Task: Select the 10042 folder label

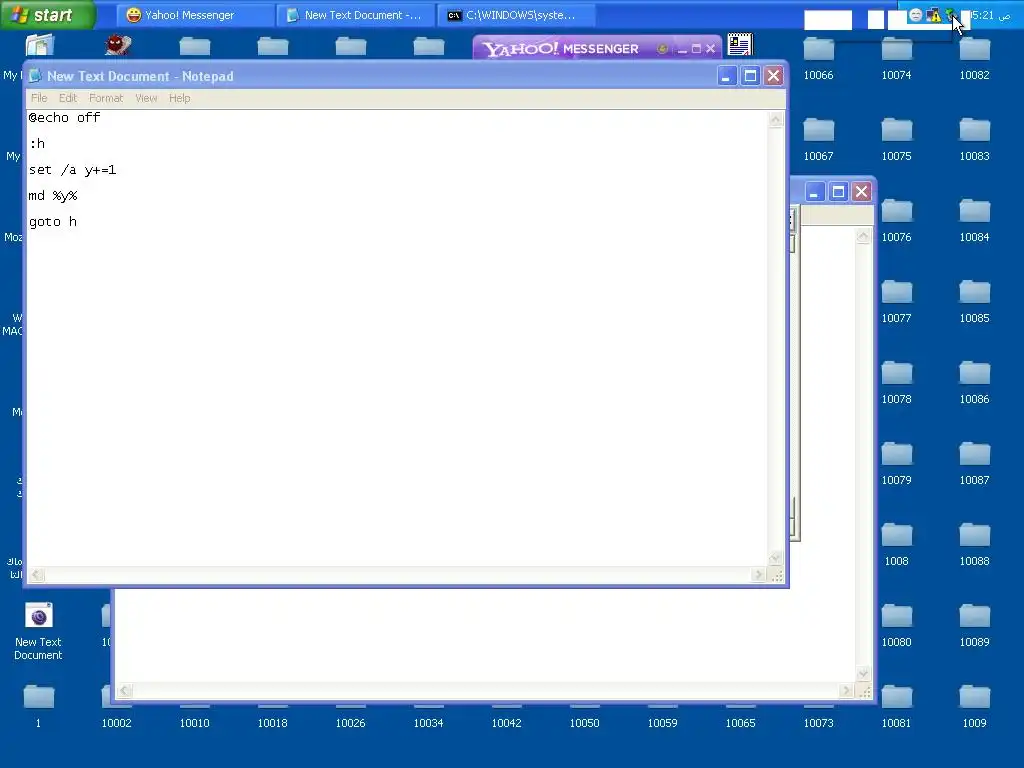Action: pyautogui.click(x=507, y=723)
